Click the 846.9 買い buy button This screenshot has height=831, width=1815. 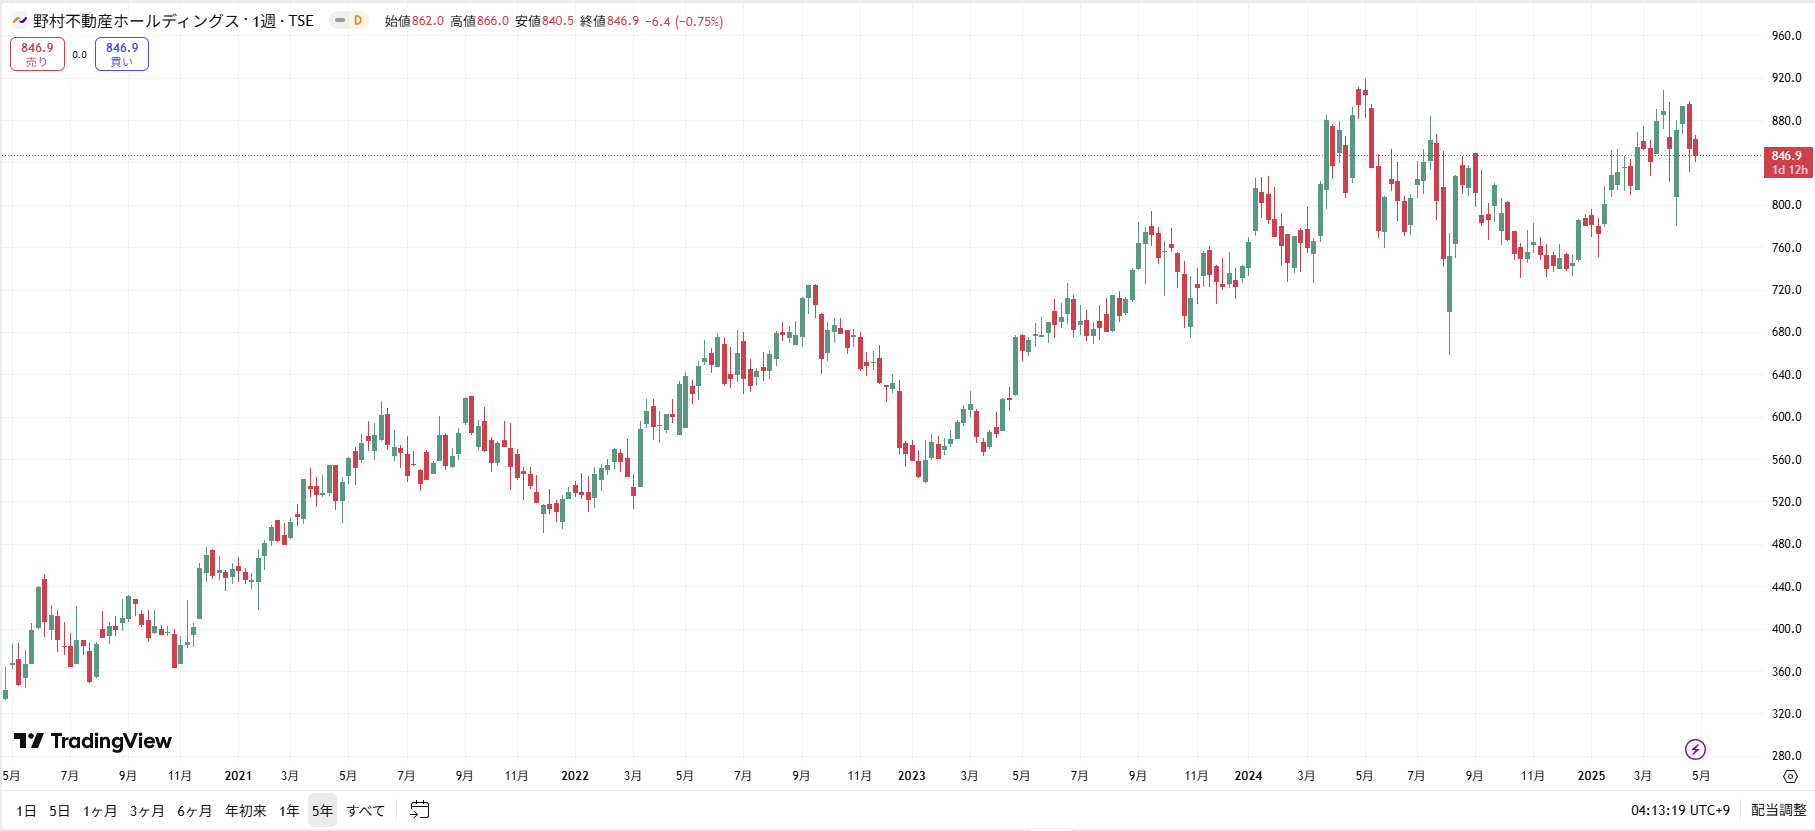point(122,54)
